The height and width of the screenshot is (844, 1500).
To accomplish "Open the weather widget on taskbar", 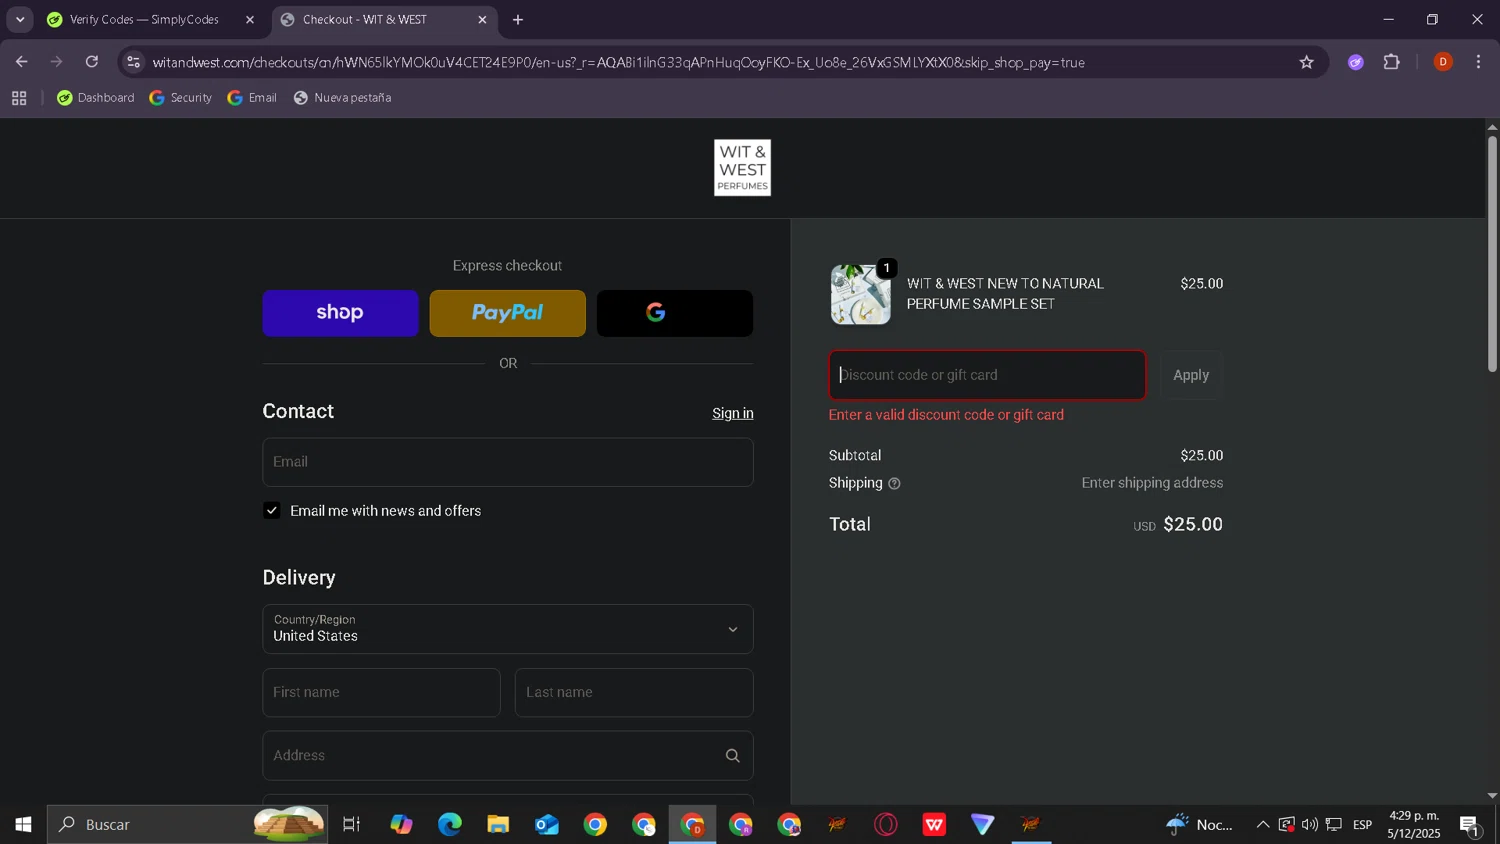I will click(1200, 825).
